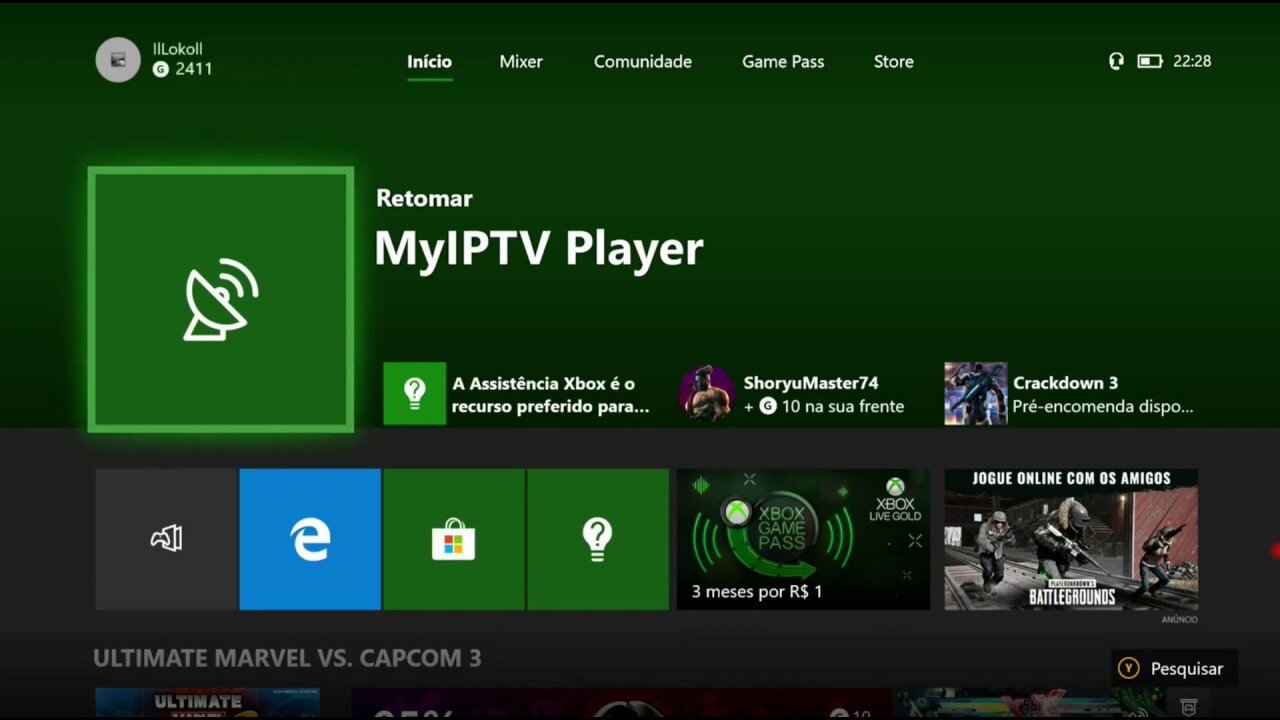
Task: Click the 3 meses por R$ 1 offer
Action: pos(757,591)
